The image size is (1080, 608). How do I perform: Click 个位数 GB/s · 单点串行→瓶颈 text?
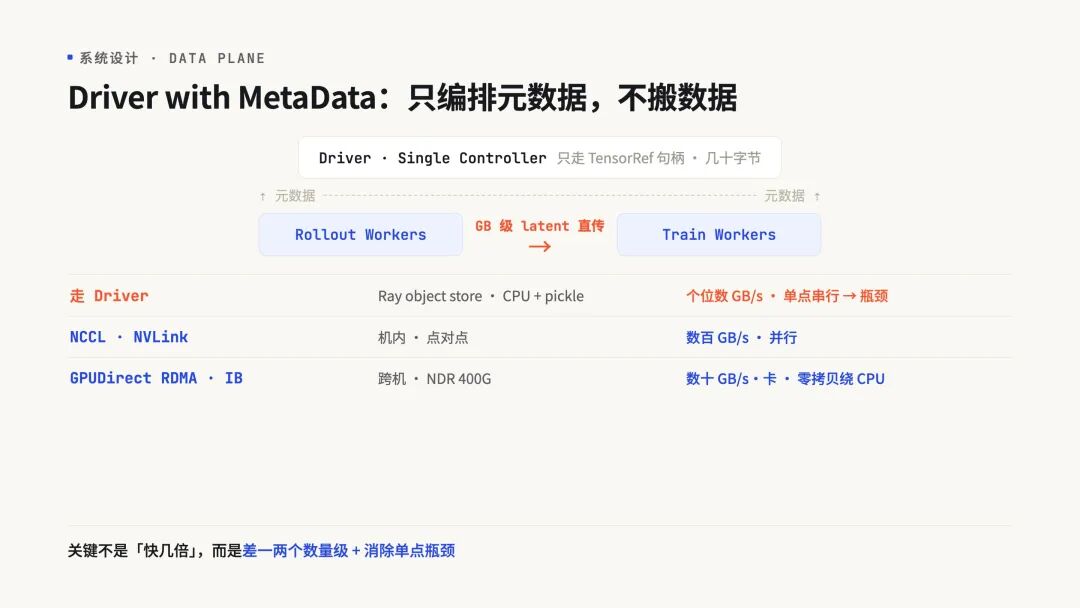(x=787, y=296)
